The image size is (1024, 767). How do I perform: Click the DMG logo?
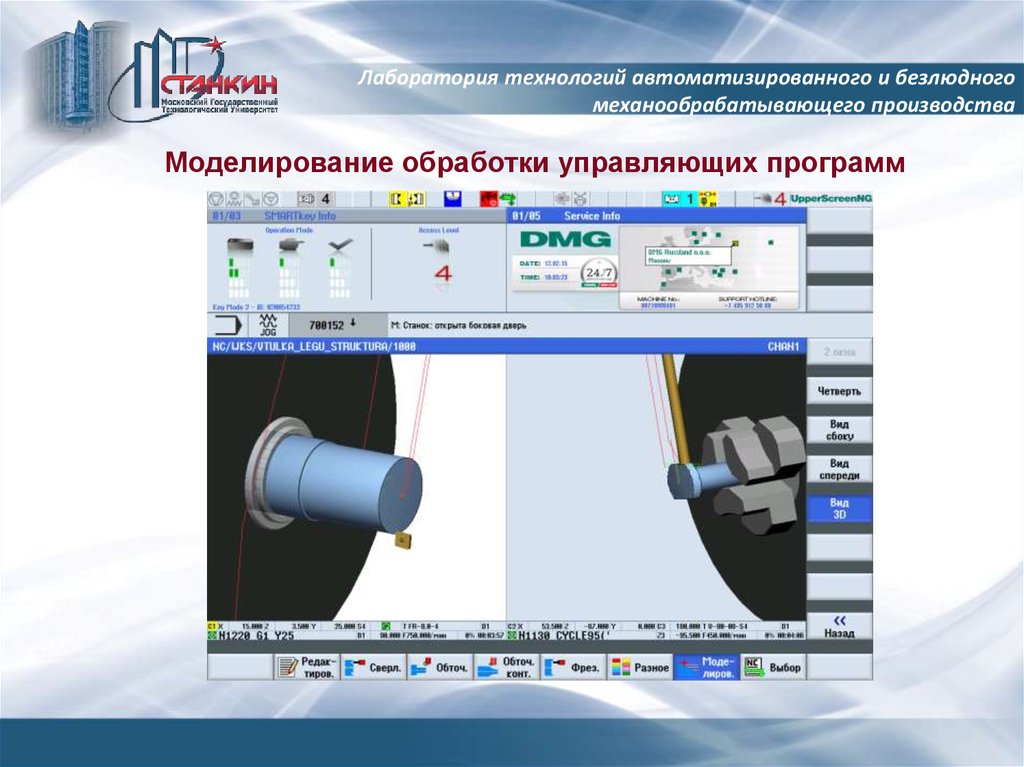[566, 240]
